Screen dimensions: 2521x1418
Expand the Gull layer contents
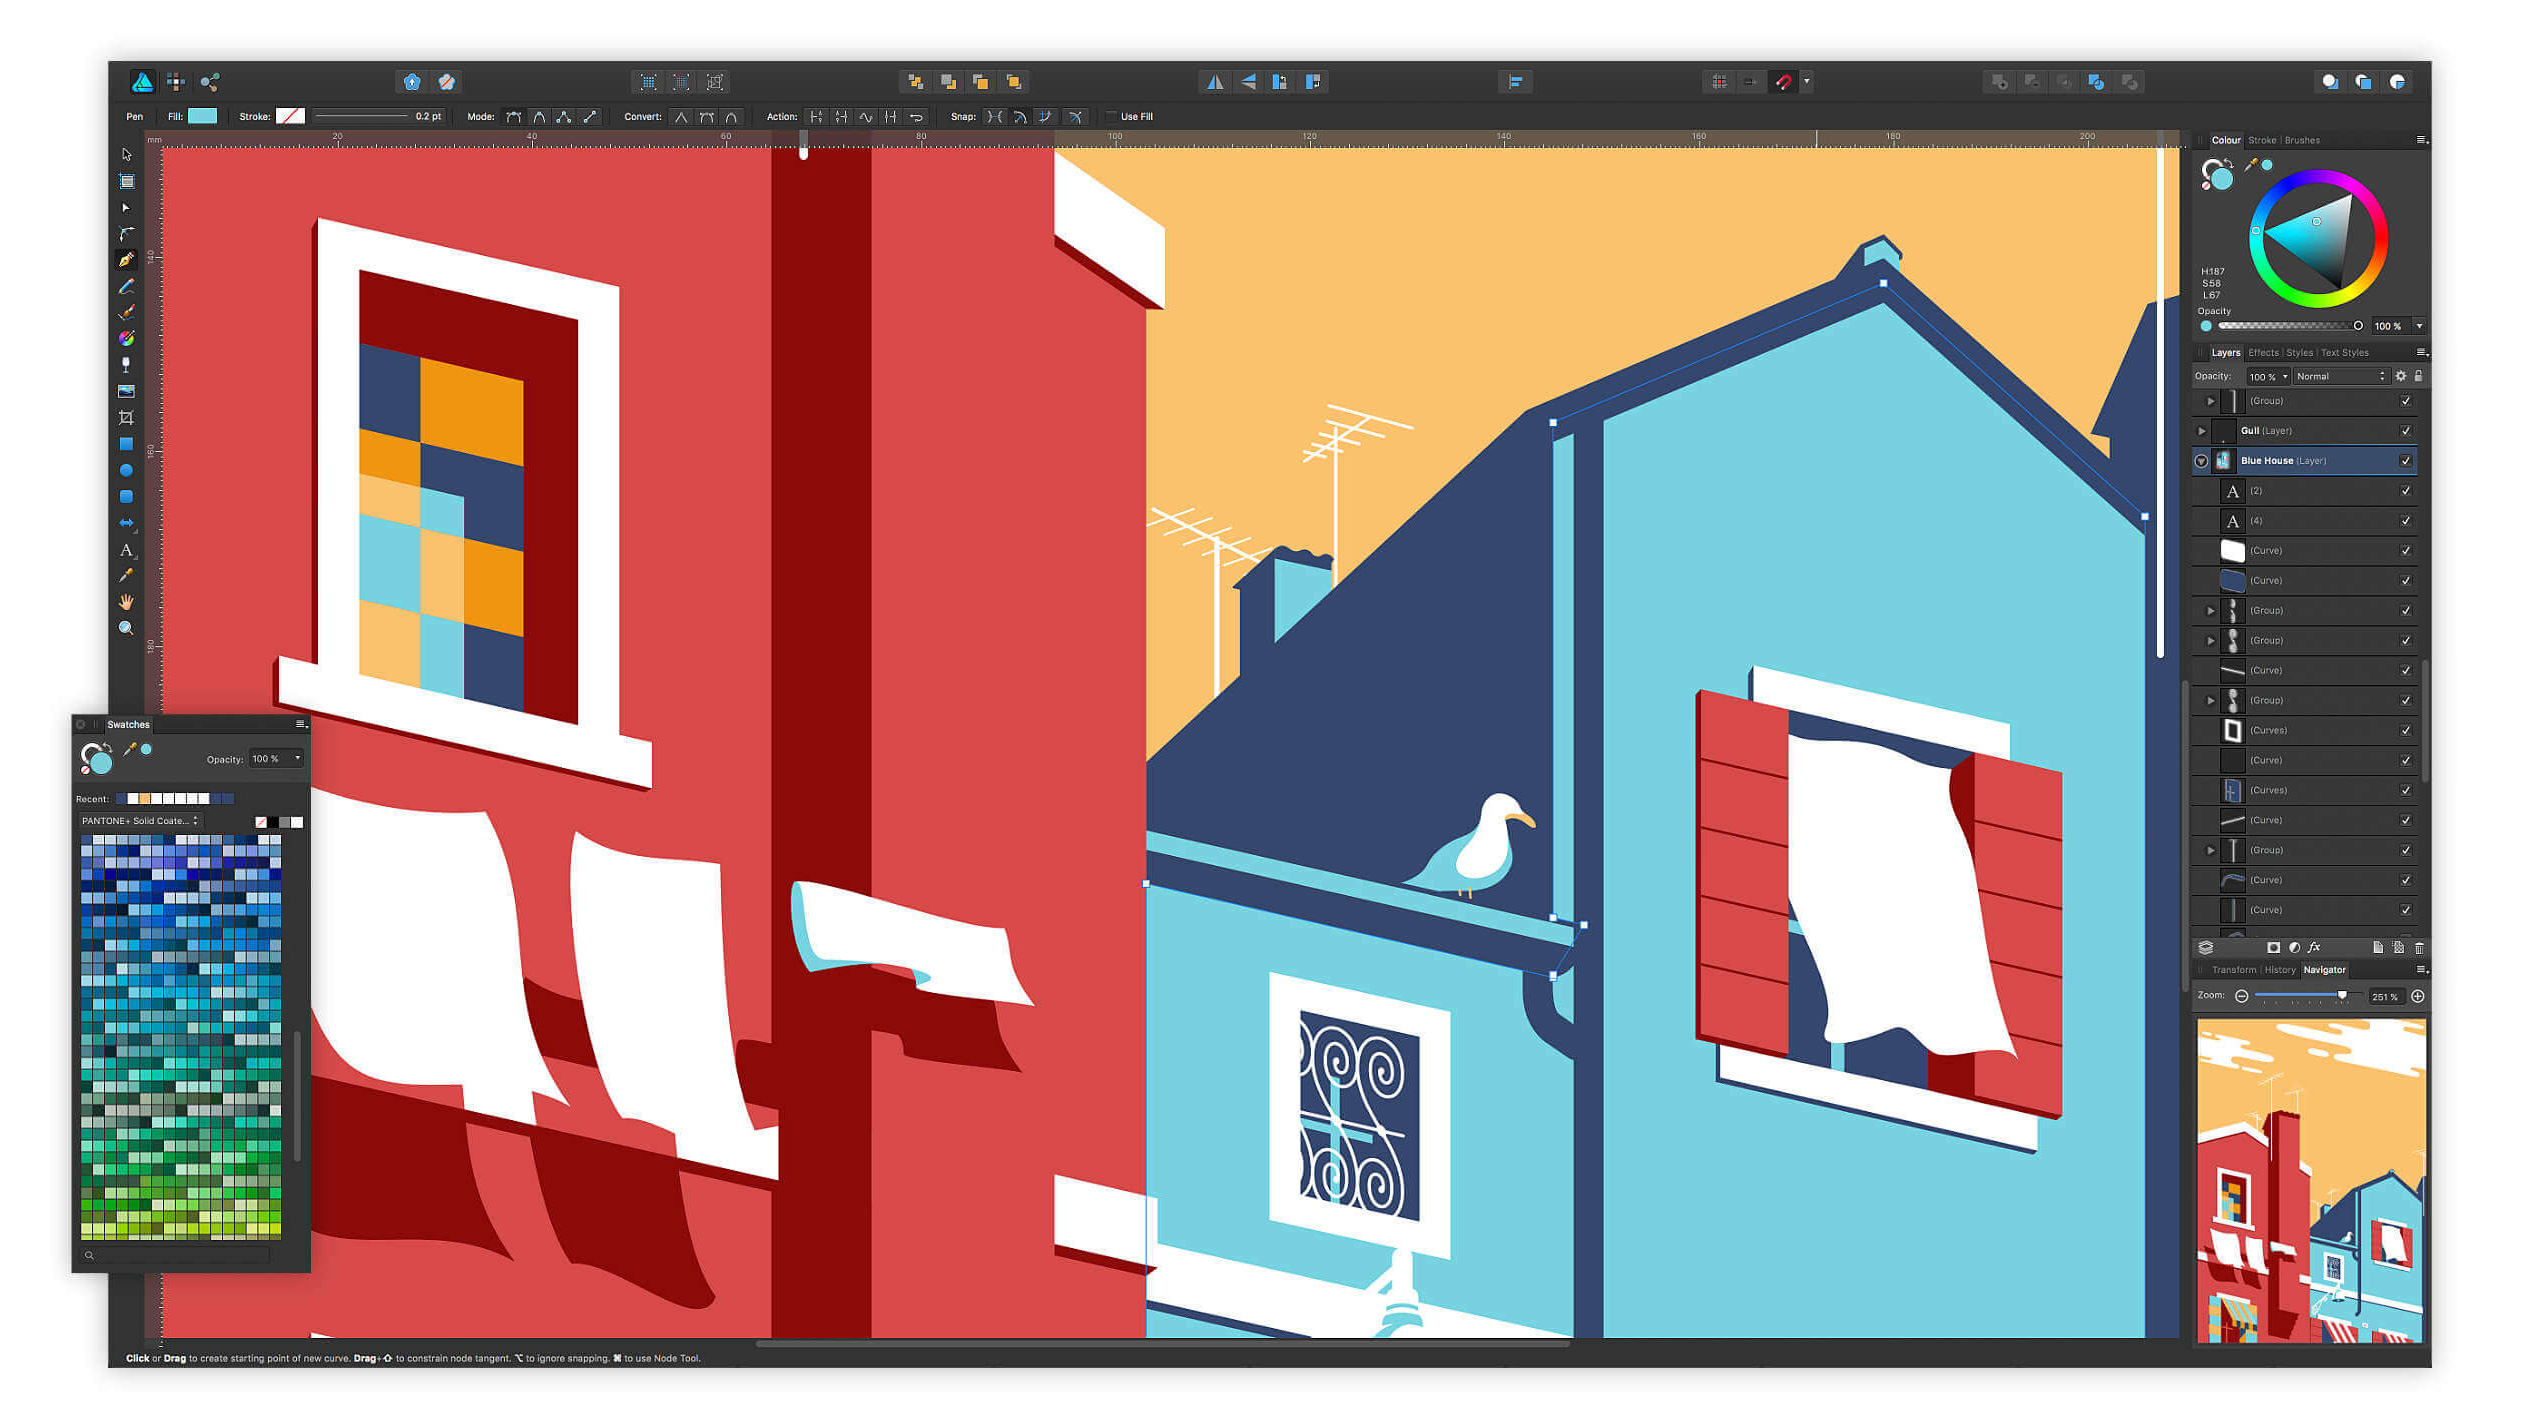[2202, 431]
